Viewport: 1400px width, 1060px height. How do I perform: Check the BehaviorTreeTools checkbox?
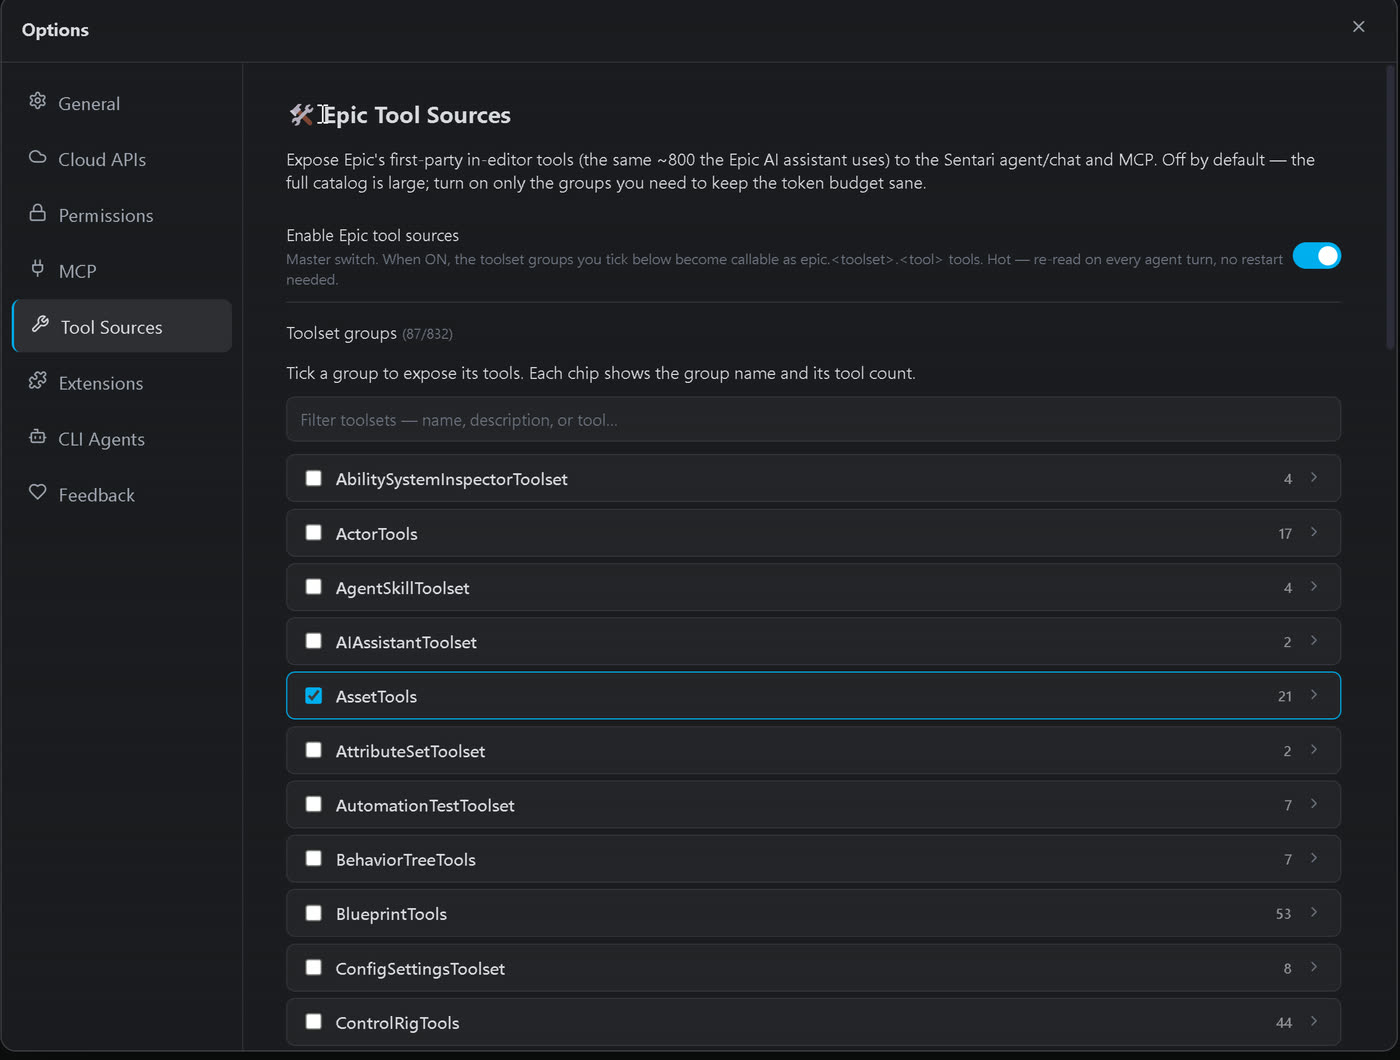tap(314, 859)
